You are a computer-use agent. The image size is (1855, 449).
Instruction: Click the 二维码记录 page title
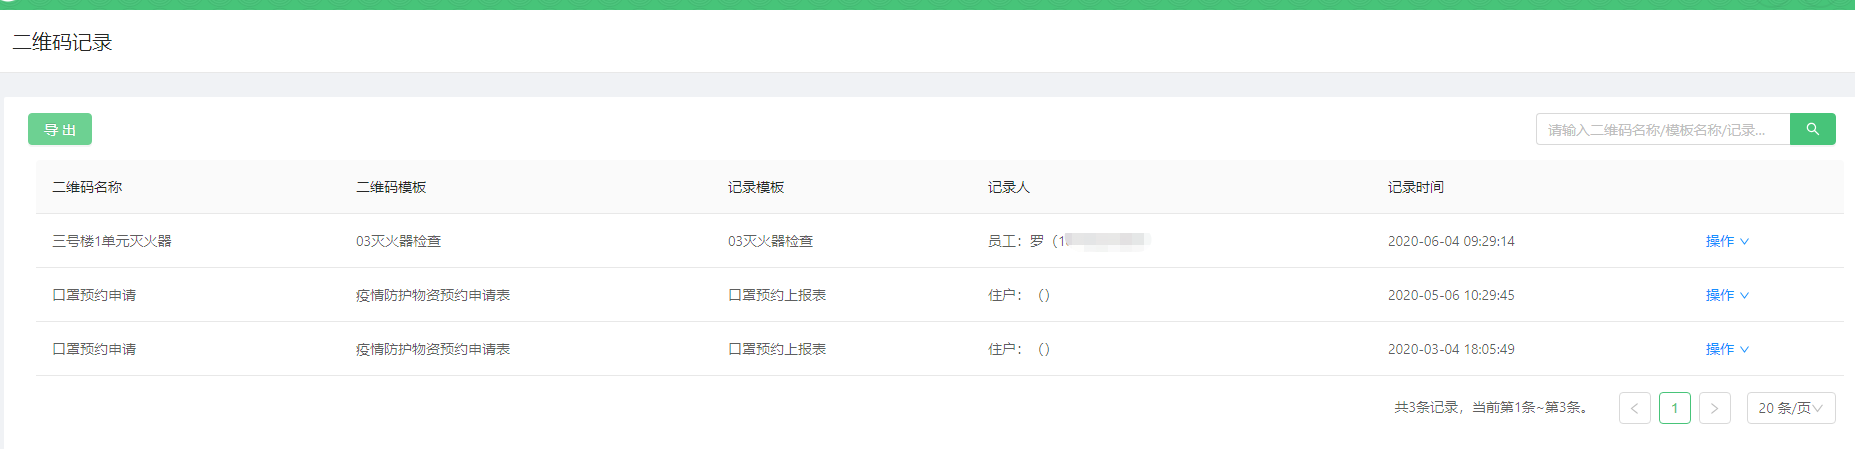tap(62, 42)
